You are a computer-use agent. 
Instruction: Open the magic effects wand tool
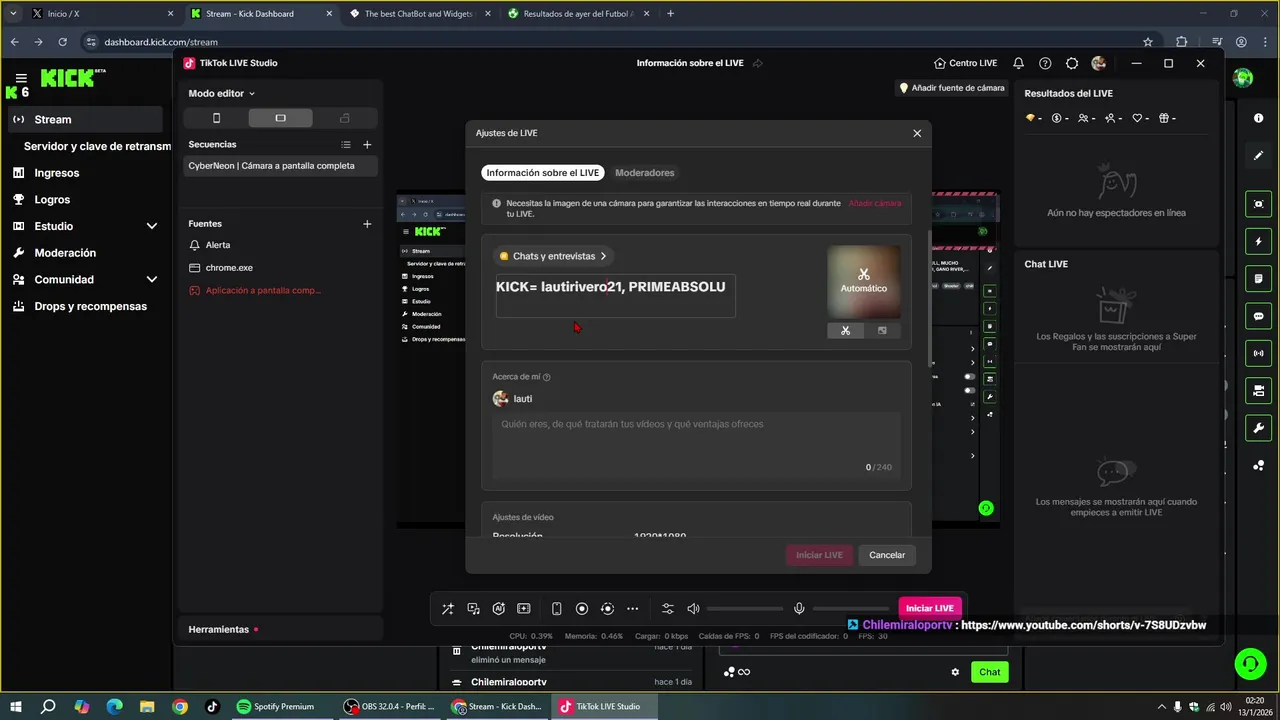448,608
